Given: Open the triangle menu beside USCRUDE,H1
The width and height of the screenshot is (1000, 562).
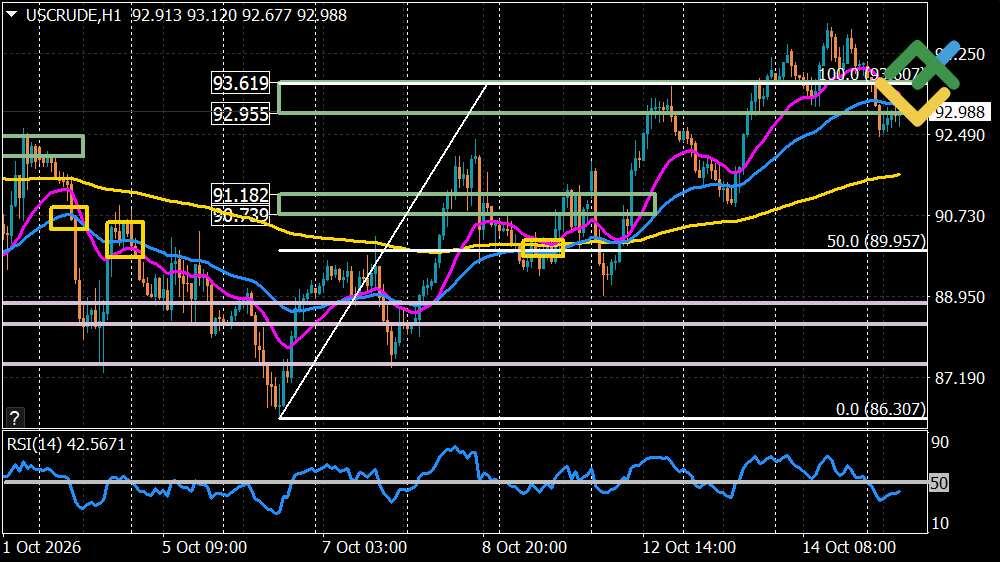Looking at the screenshot, I should pos(12,14).
